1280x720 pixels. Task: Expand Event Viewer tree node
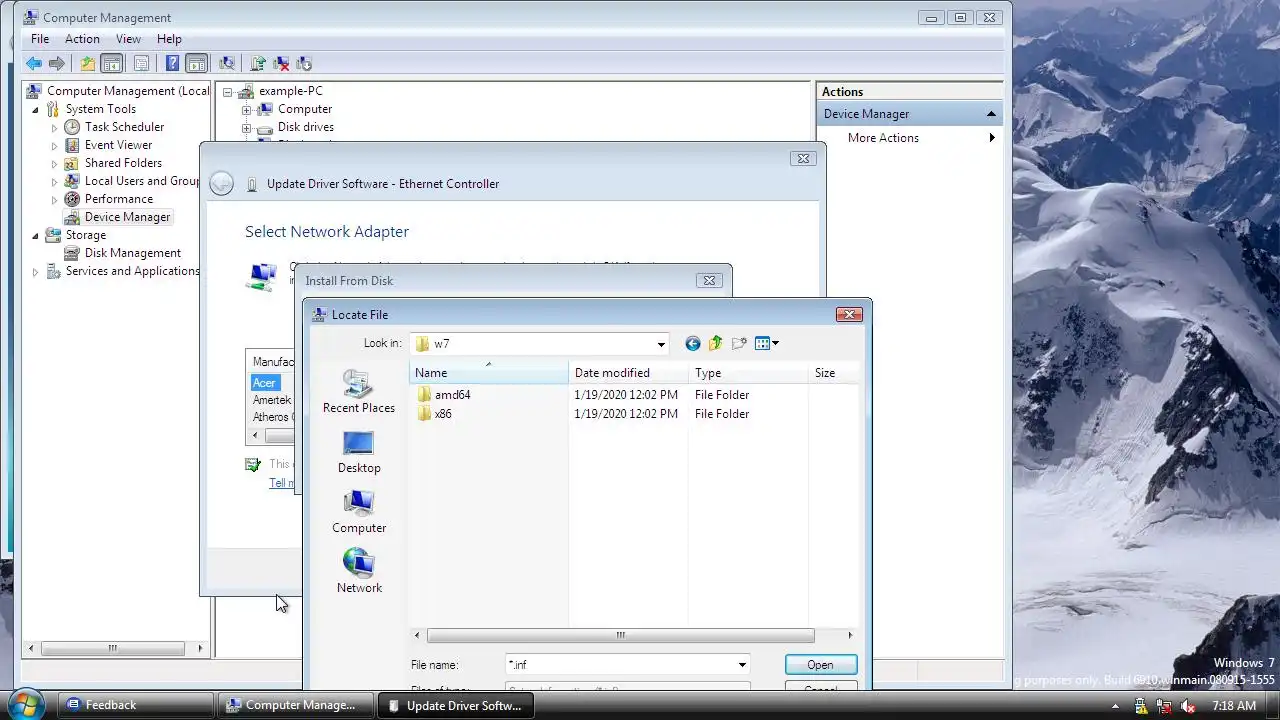click(x=55, y=145)
